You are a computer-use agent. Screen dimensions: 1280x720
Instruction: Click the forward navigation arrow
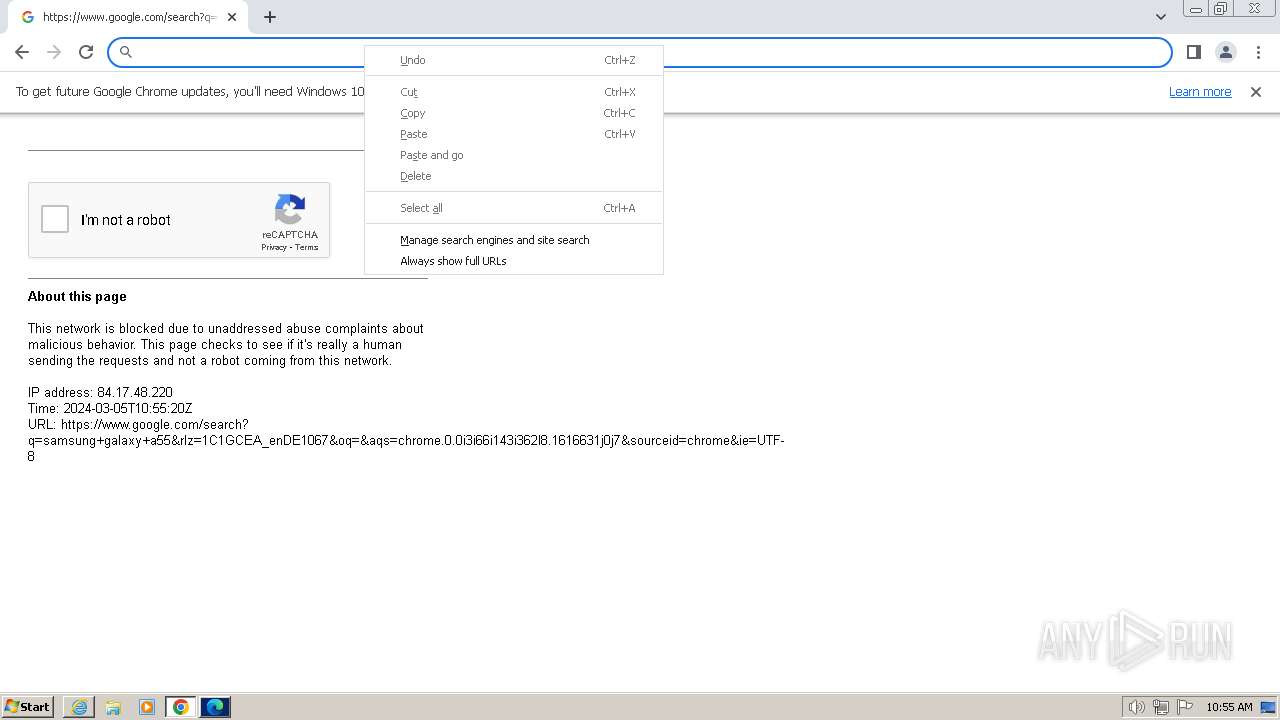(54, 52)
